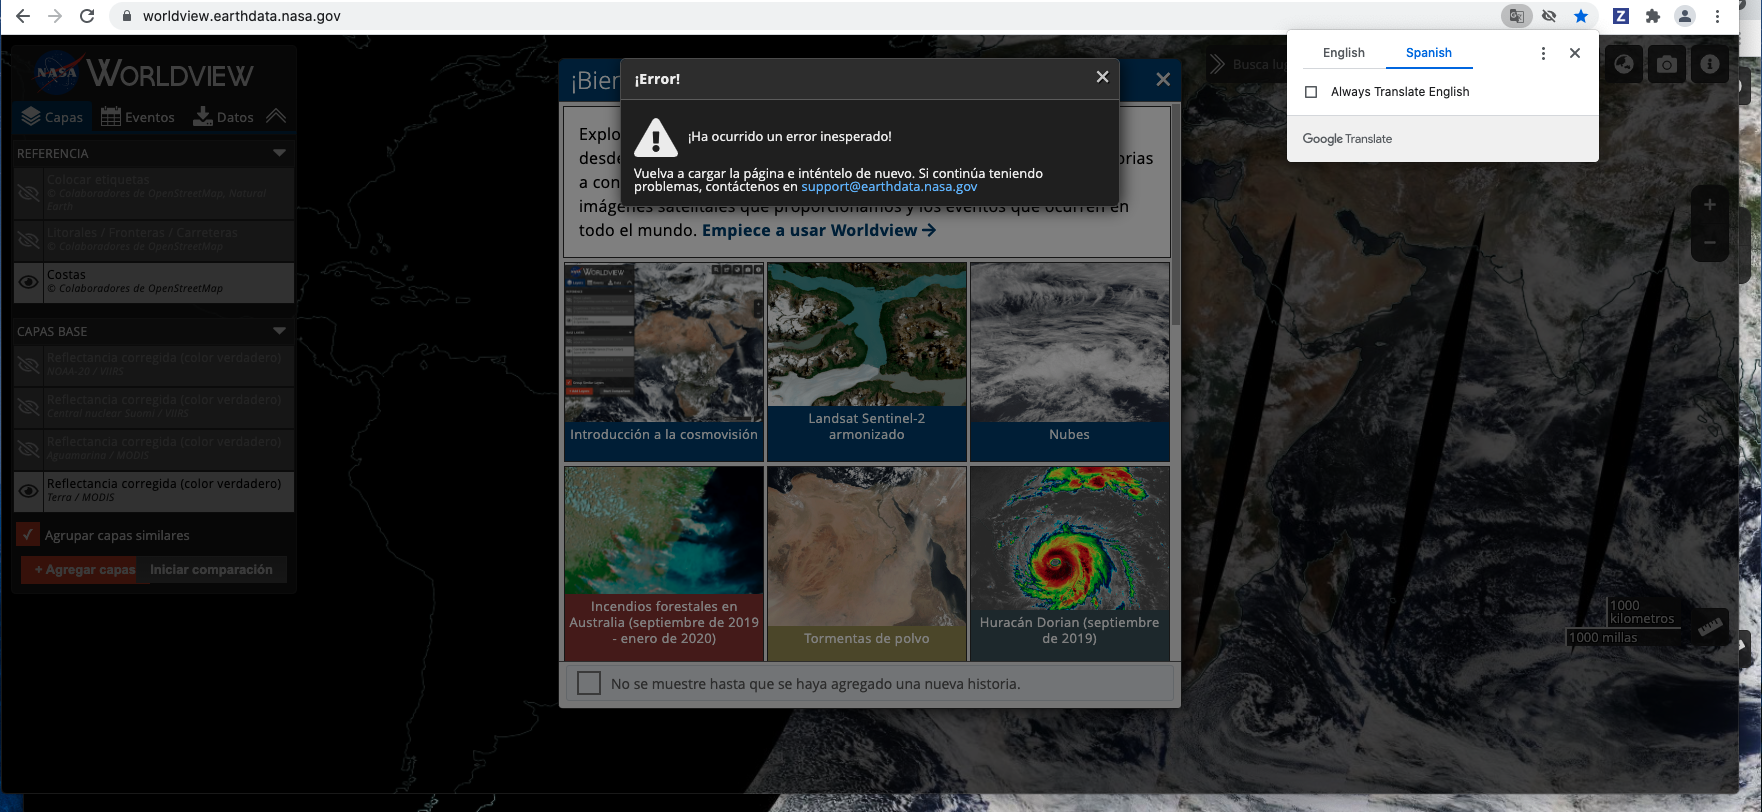Show Suomi / VIIRS reflectance layer

coord(29,407)
